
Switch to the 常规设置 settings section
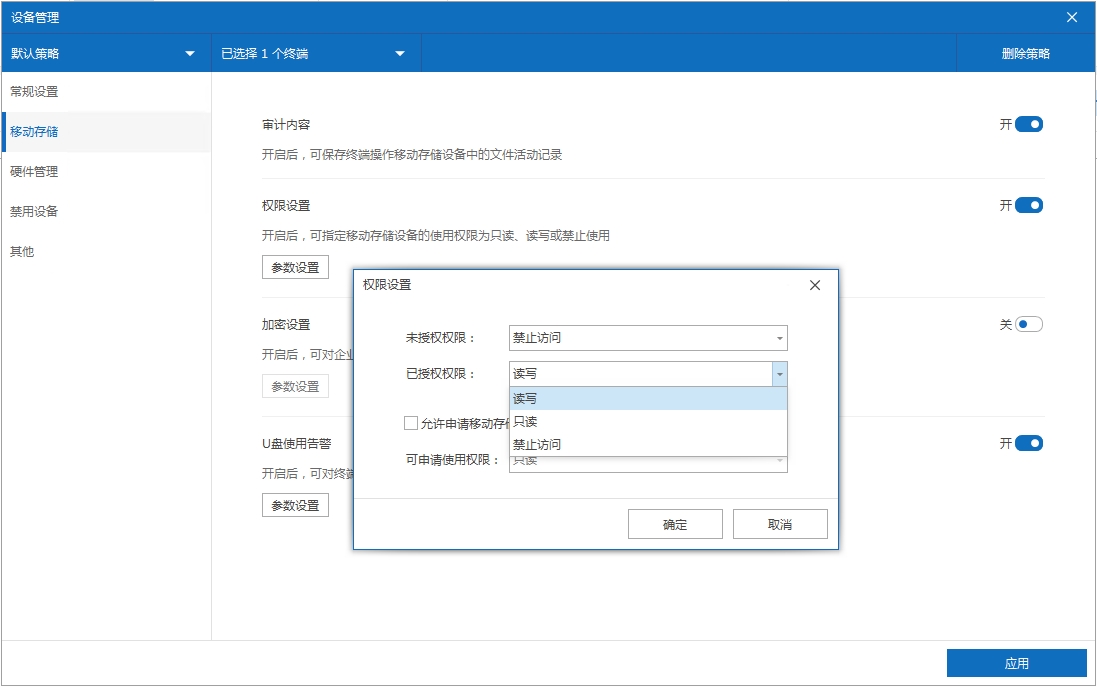point(34,91)
